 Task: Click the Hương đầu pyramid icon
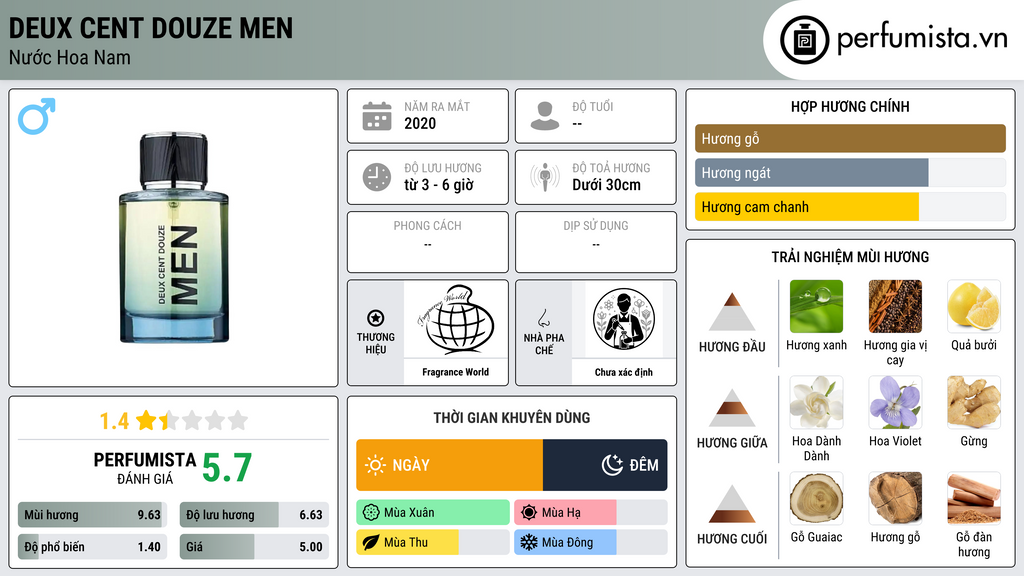(x=732, y=312)
